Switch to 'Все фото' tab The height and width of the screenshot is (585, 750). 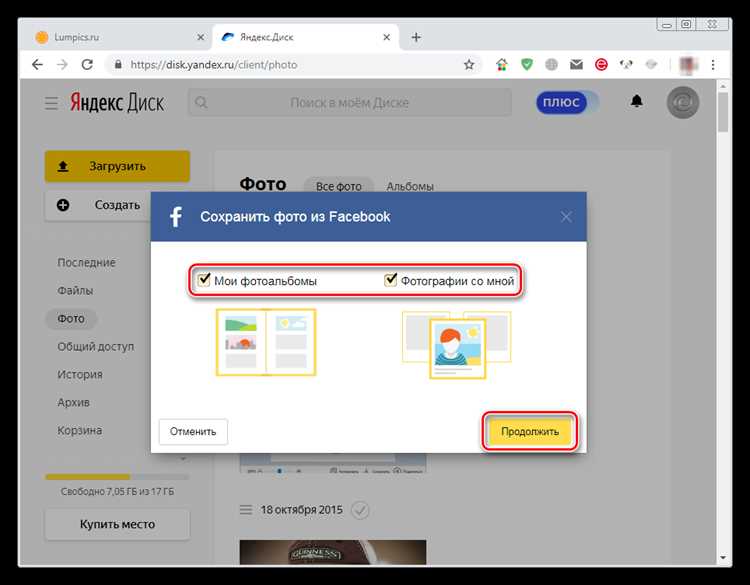click(x=339, y=186)
